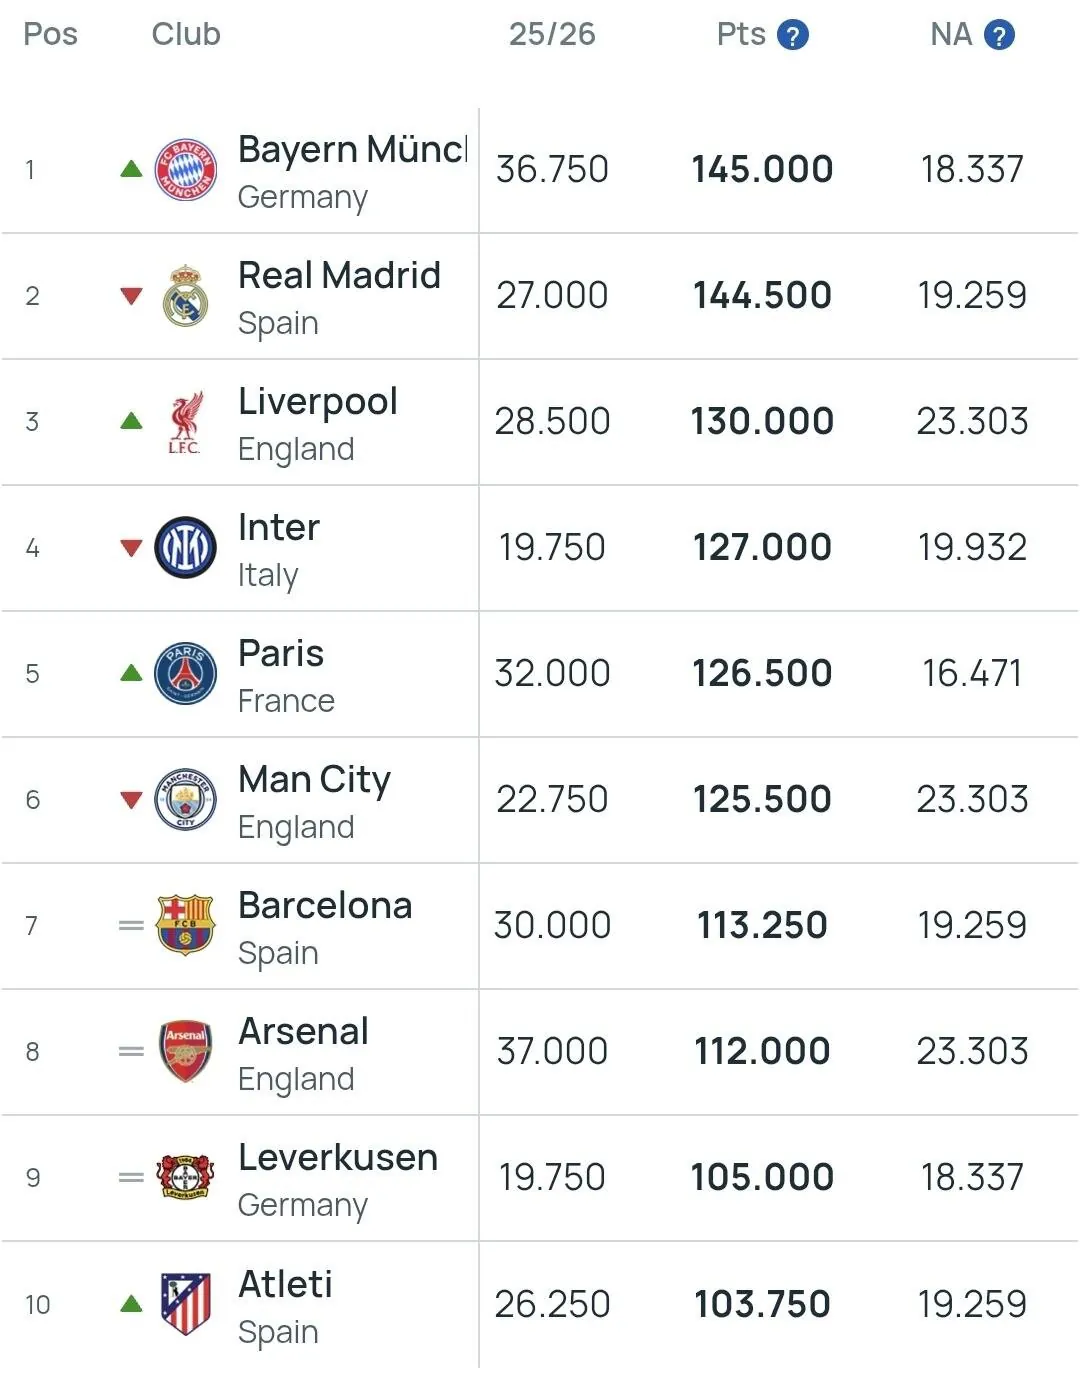
Task: Open the Pts help question mark
Action: coord(793,36)
